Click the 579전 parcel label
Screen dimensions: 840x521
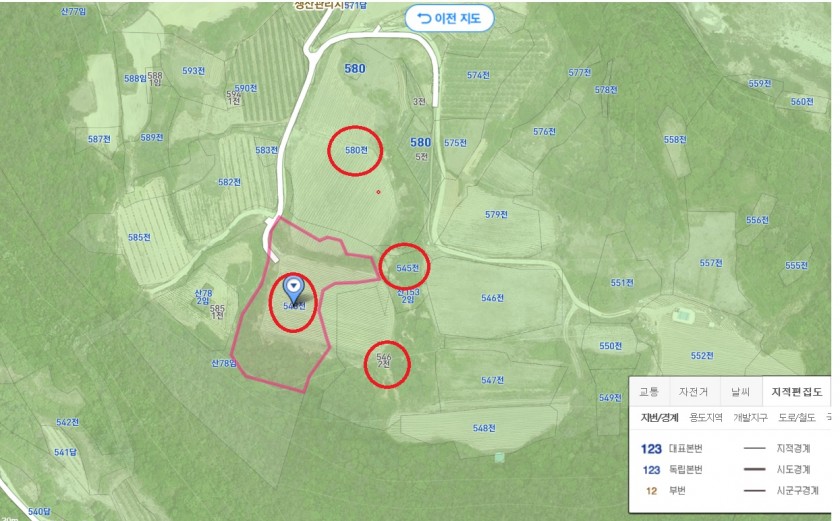pos(496,214)
